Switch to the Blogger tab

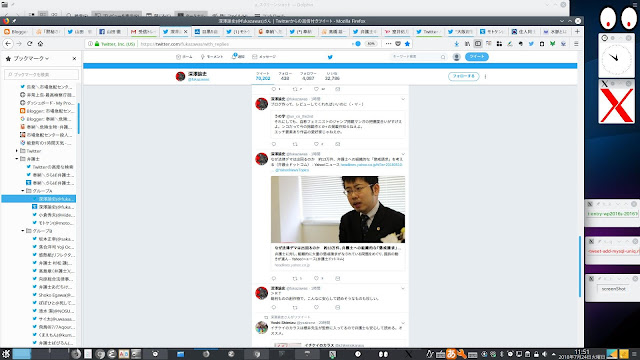[x=16, y=31]
